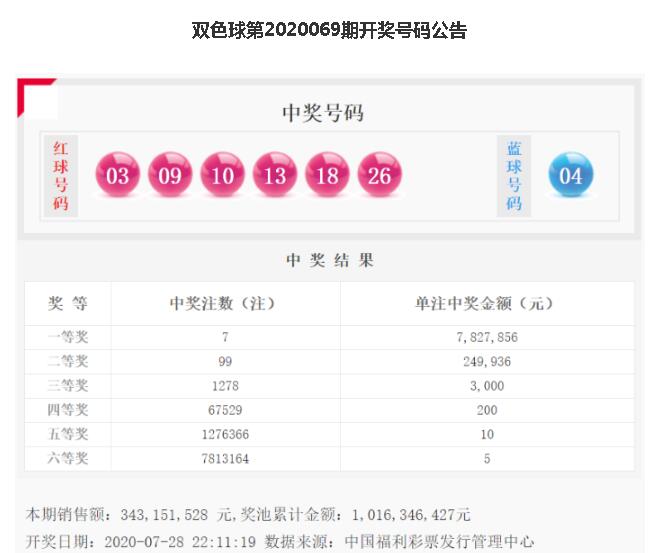662x553 pixels.
Task: Select the 一等奖 row label
Action: (68, 338)
